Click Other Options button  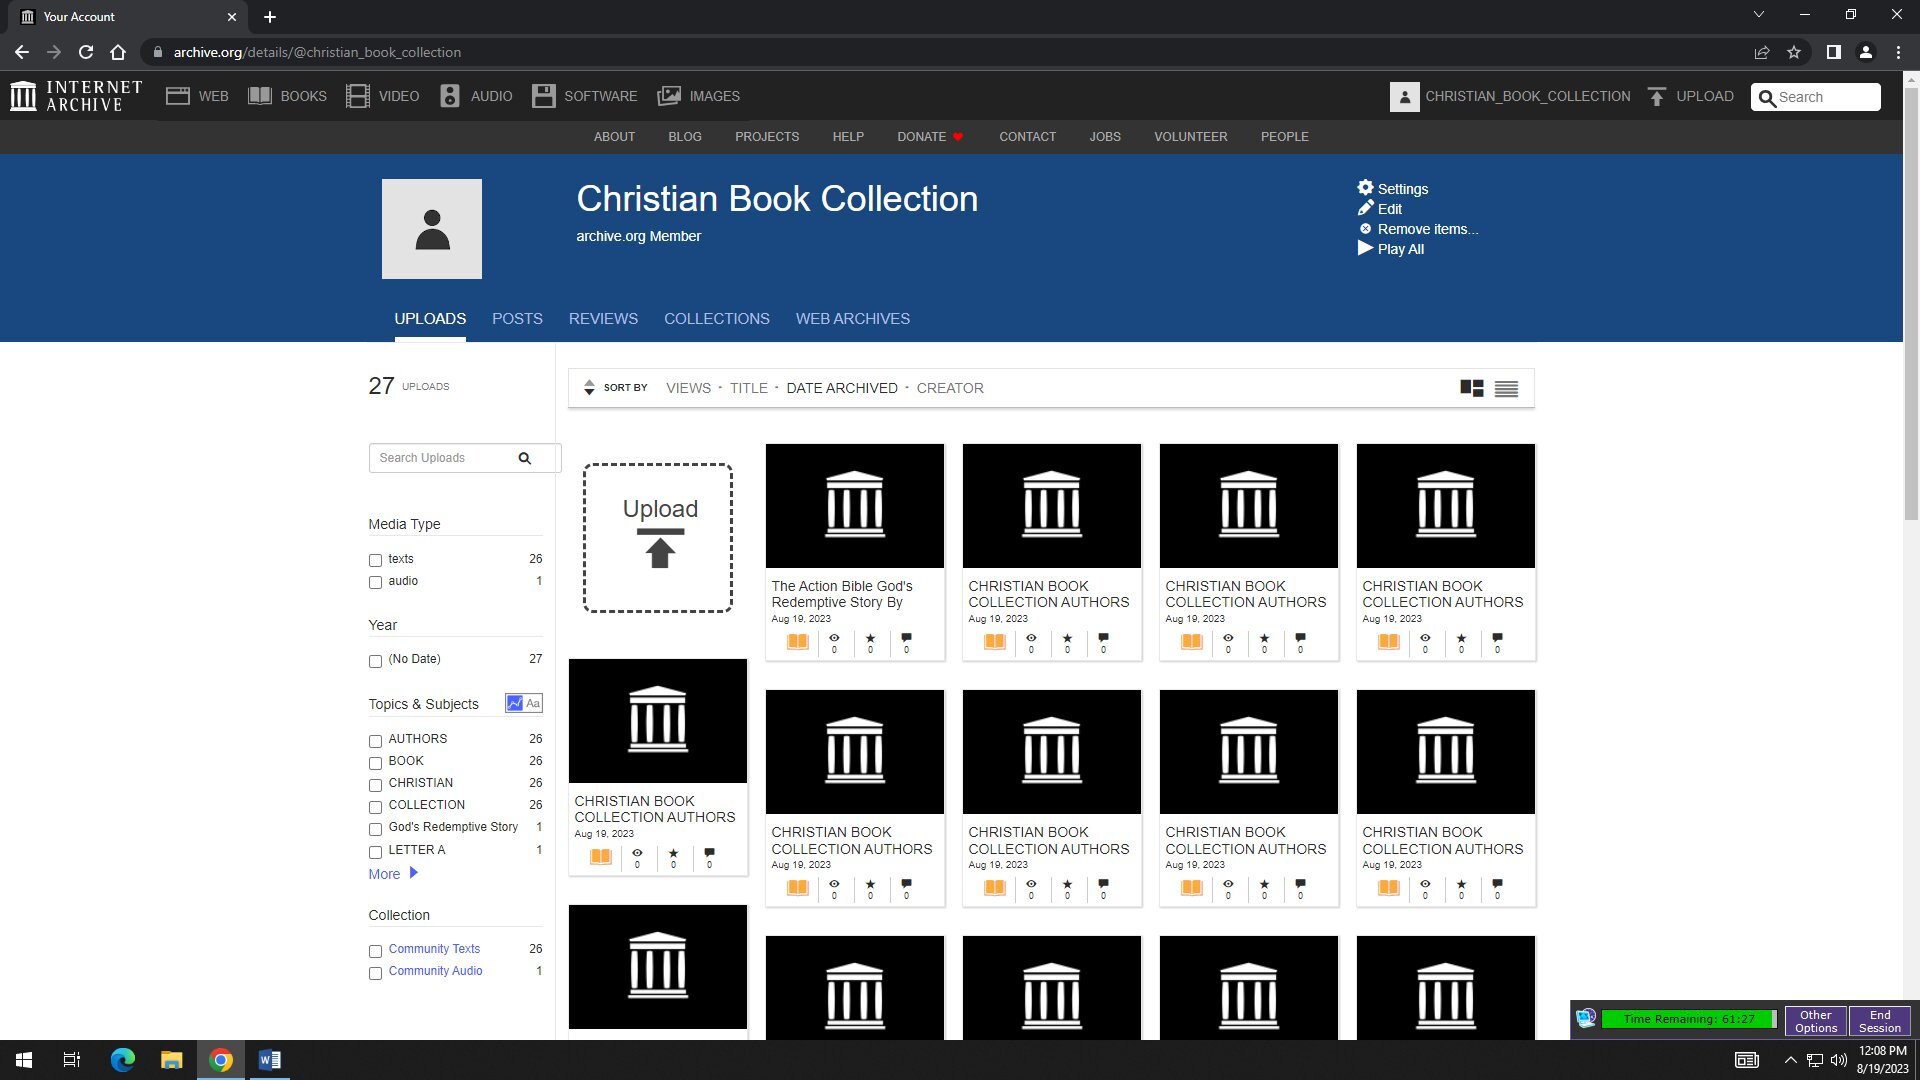[x=1816, y=1021]
